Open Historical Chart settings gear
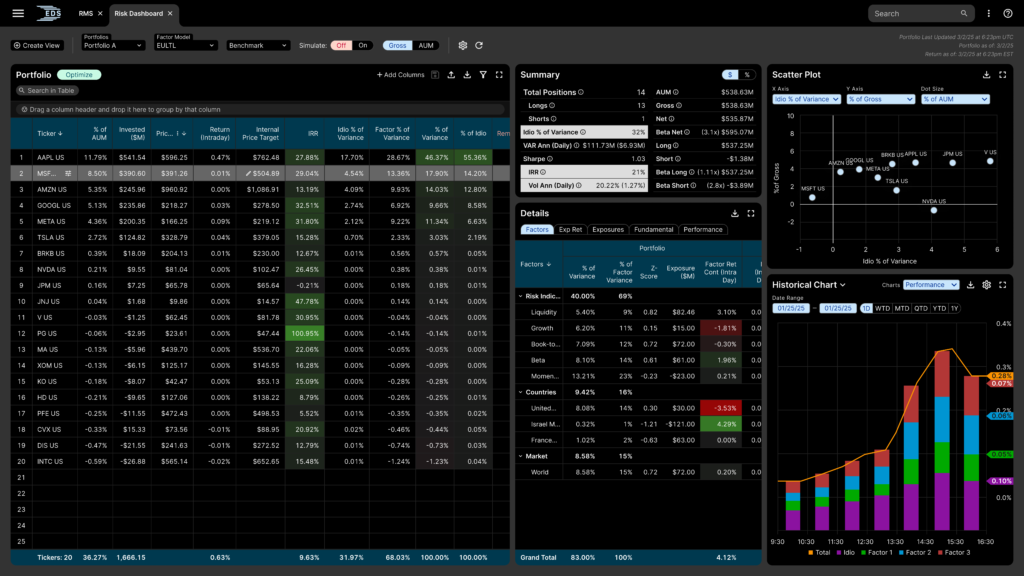This screenshot has width=1024, height=576. pos(987,285)
